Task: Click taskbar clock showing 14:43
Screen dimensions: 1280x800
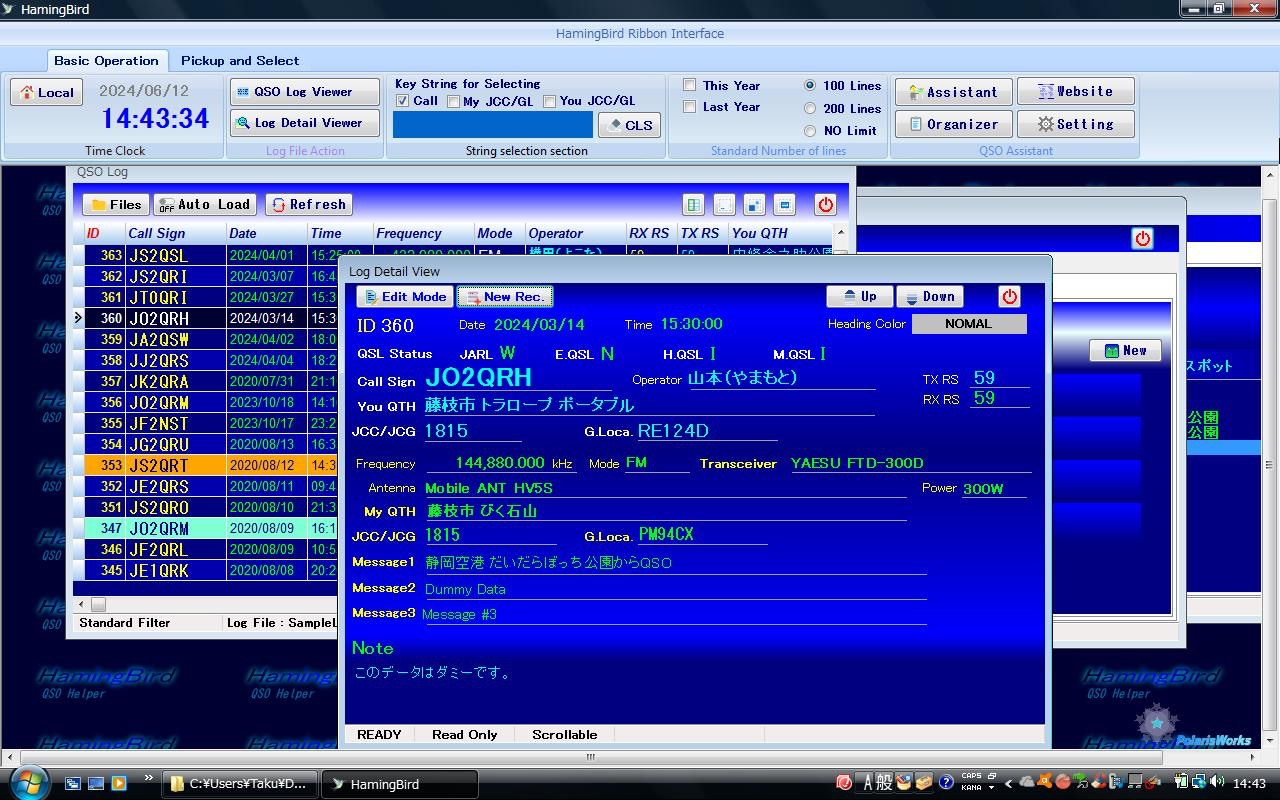Action: pyautogui.click(x=1249, y=783)
